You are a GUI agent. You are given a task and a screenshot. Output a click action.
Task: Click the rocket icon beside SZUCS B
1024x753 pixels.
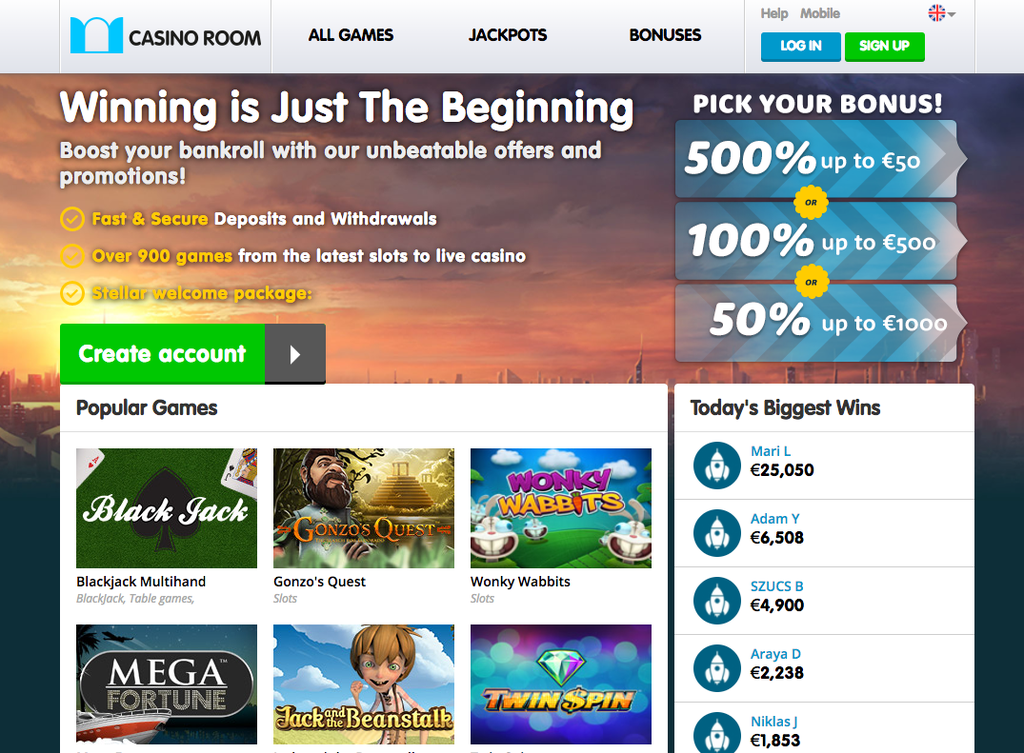(717, 601)
